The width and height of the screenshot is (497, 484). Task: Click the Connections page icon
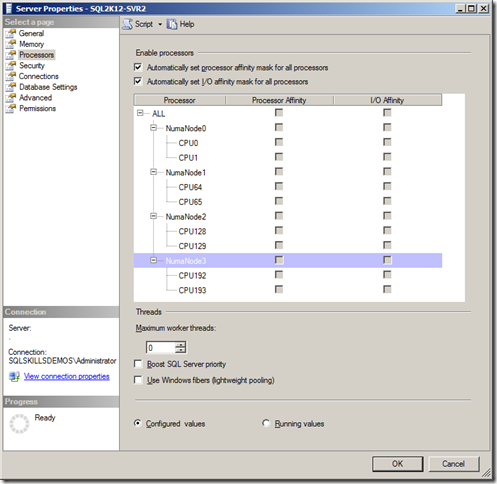[x=11, y=76]
